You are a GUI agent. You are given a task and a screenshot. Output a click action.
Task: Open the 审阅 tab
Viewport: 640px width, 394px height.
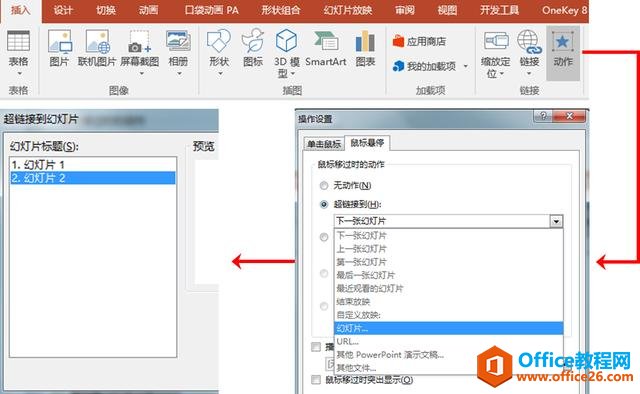405,10
